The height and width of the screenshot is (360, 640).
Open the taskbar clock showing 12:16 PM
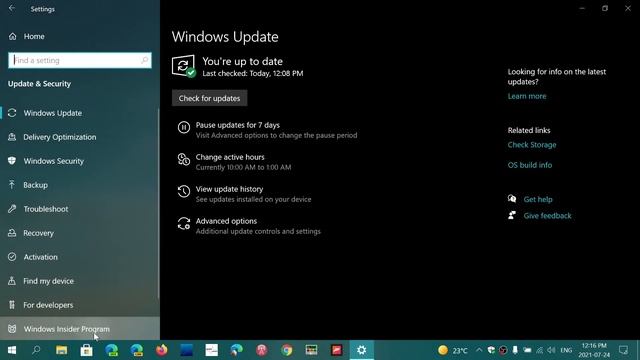coord(594,350)
